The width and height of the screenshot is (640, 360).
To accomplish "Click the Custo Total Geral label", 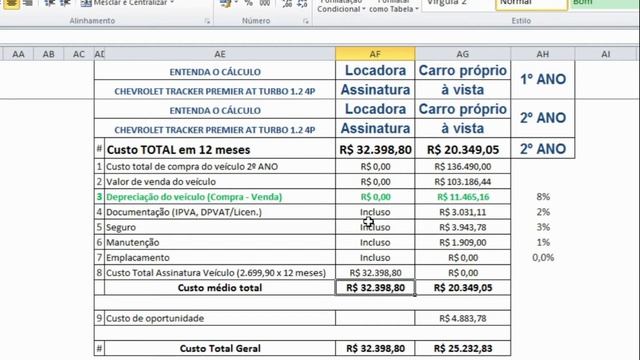I will pyautogui.click(x=220, y=348).
